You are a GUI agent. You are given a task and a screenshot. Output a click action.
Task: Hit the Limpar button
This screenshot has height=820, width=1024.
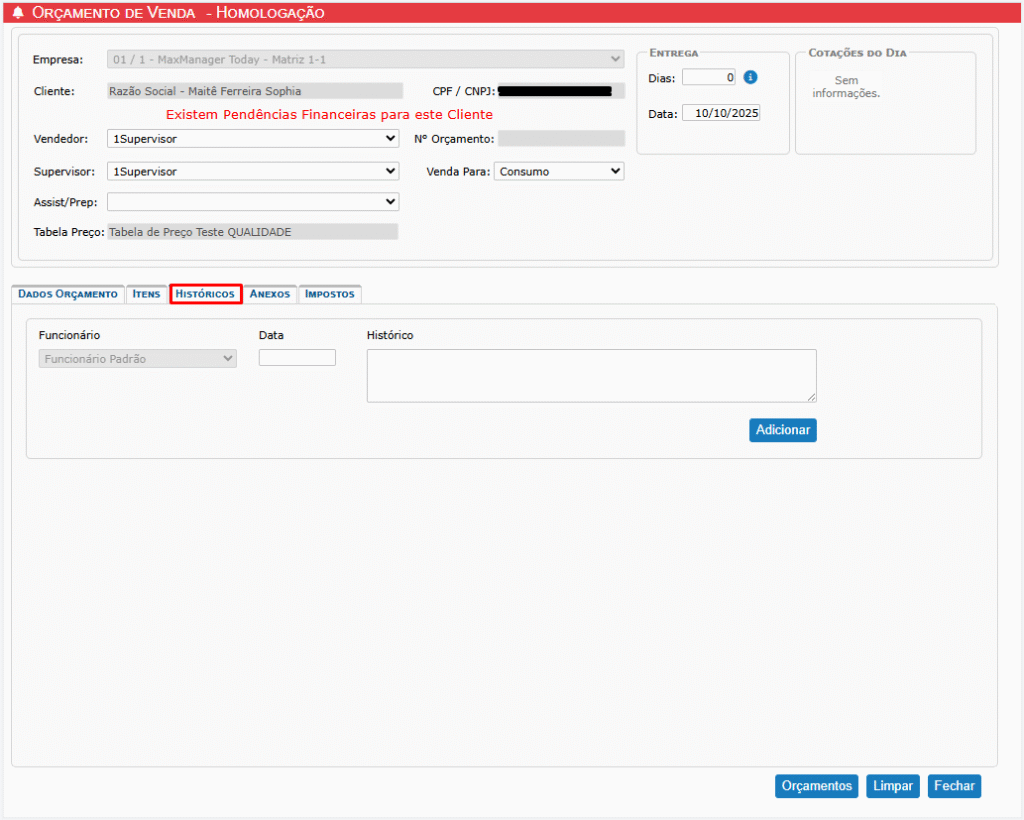pyautogui.click(x=892, y=786)
